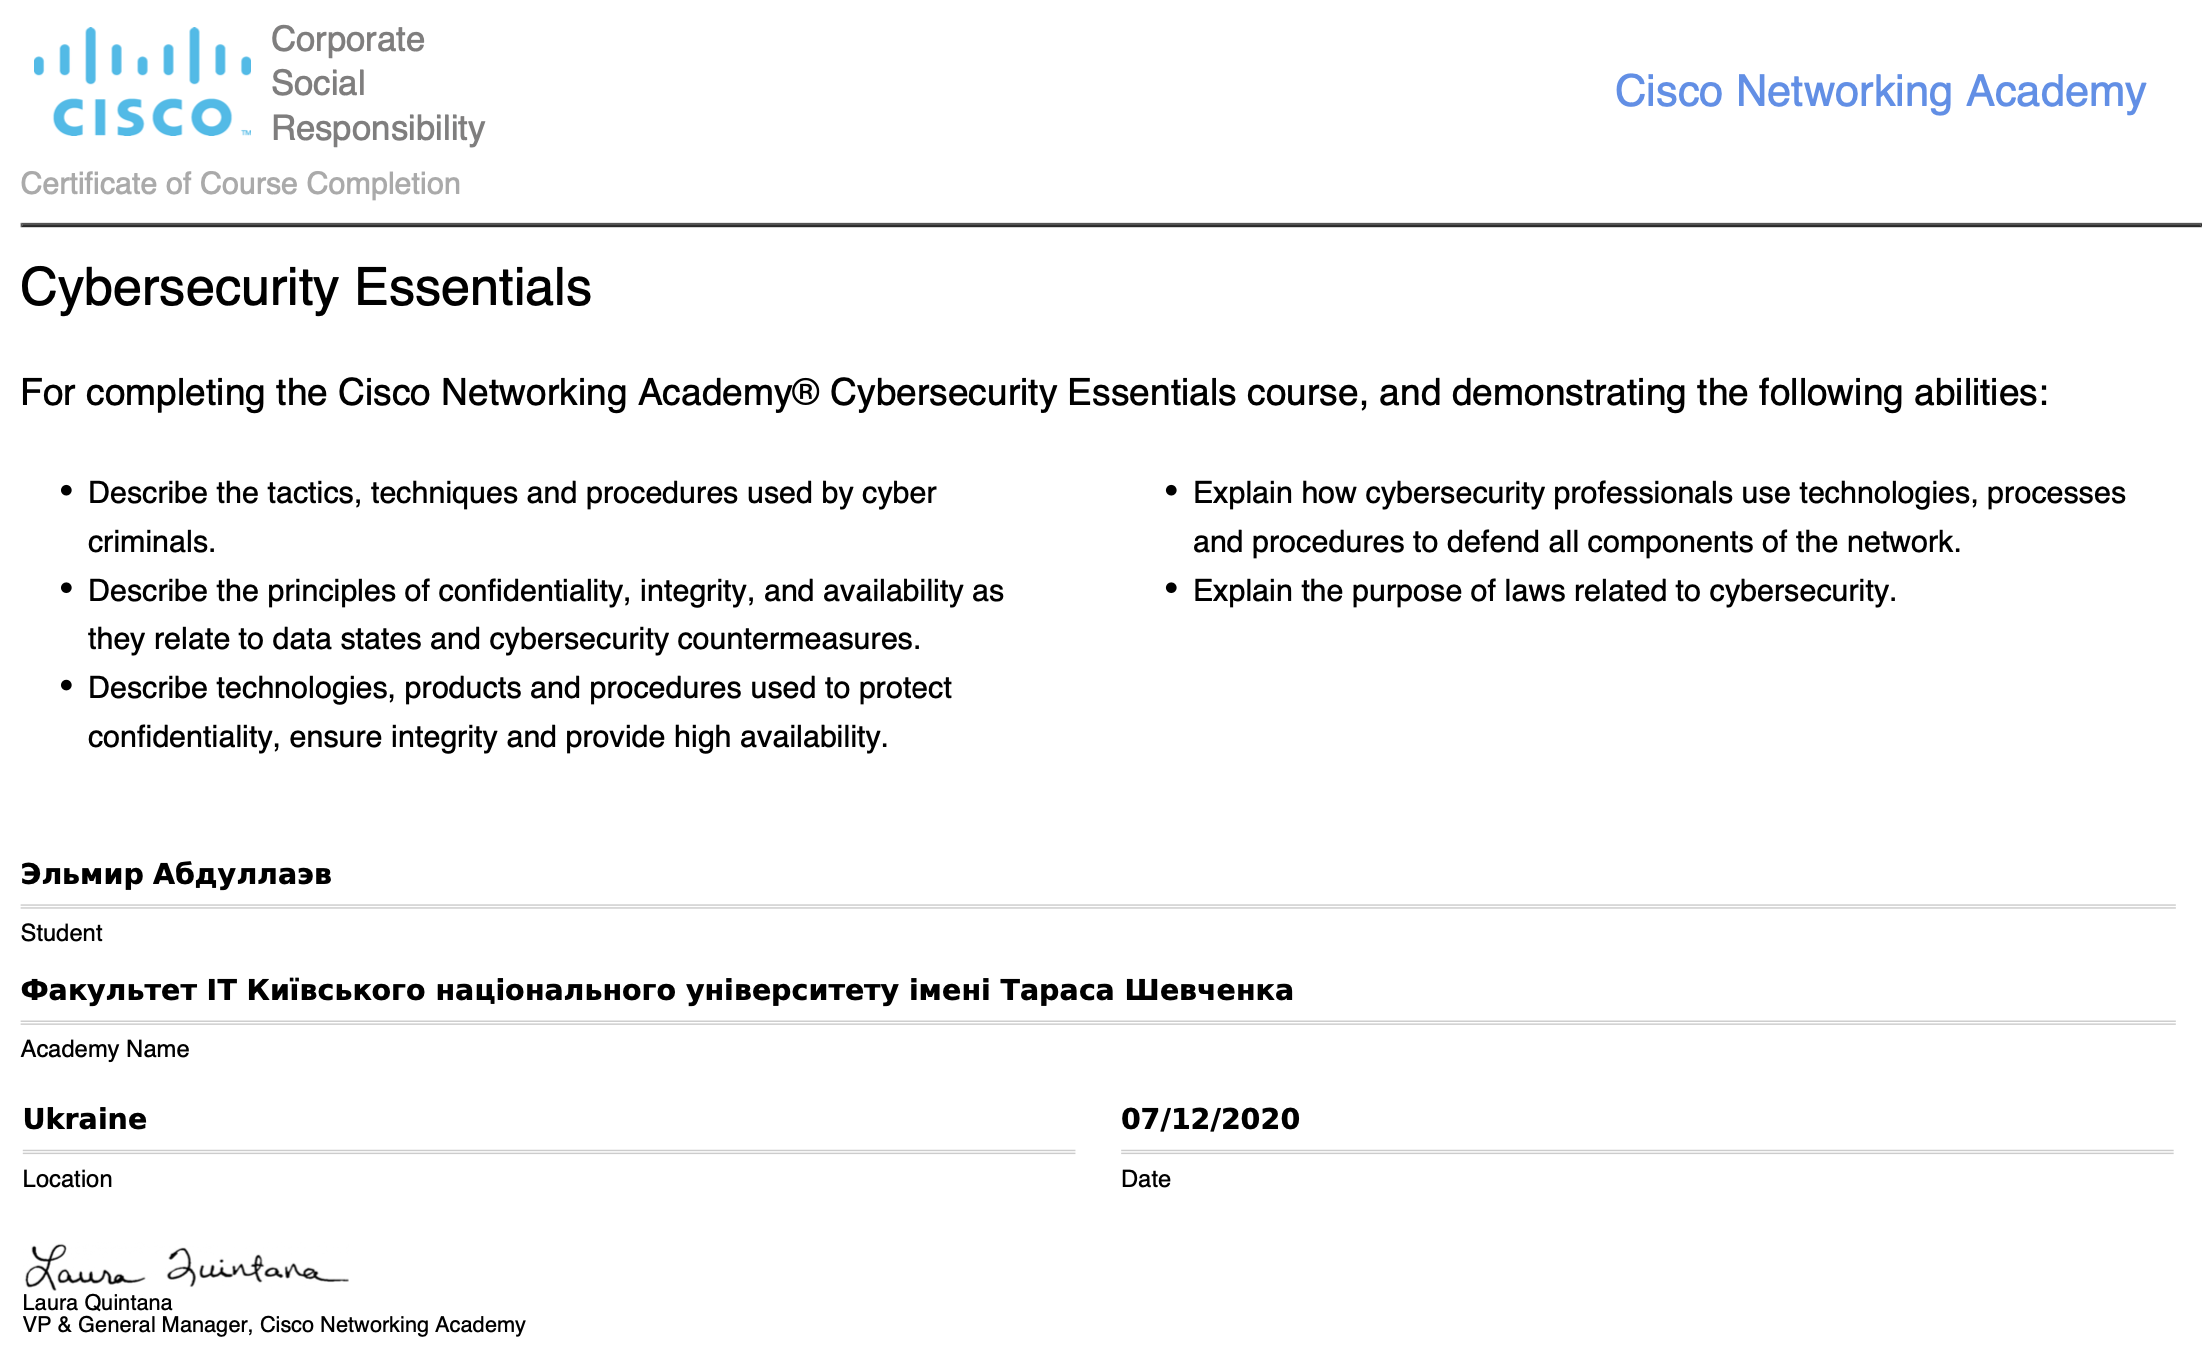Click the Date field label
The width and height of the screenshot is (2206, 1360).
pyautogui.click(x=1145, y=1179)
